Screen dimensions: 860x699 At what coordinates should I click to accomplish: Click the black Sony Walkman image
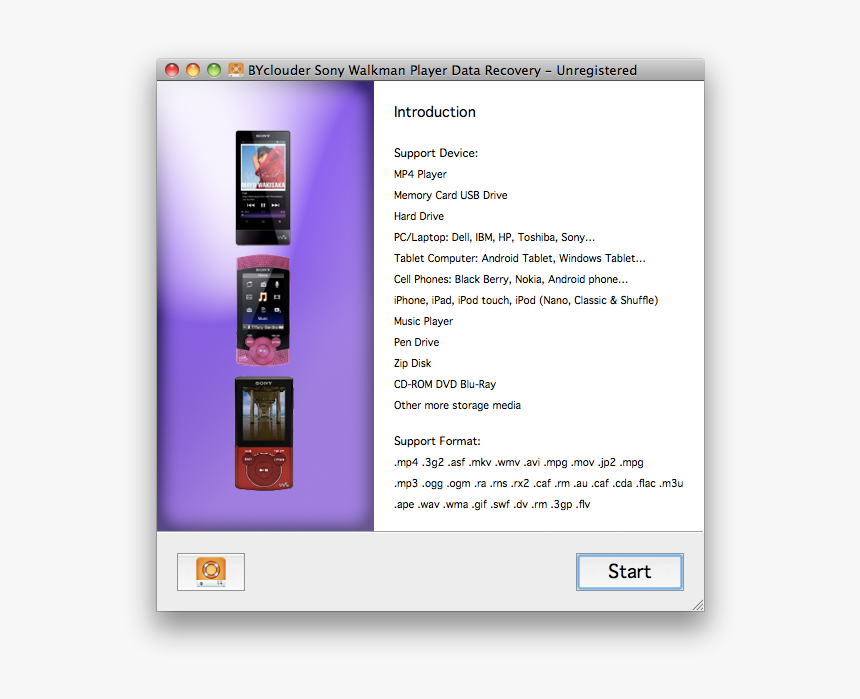[263, 188]
